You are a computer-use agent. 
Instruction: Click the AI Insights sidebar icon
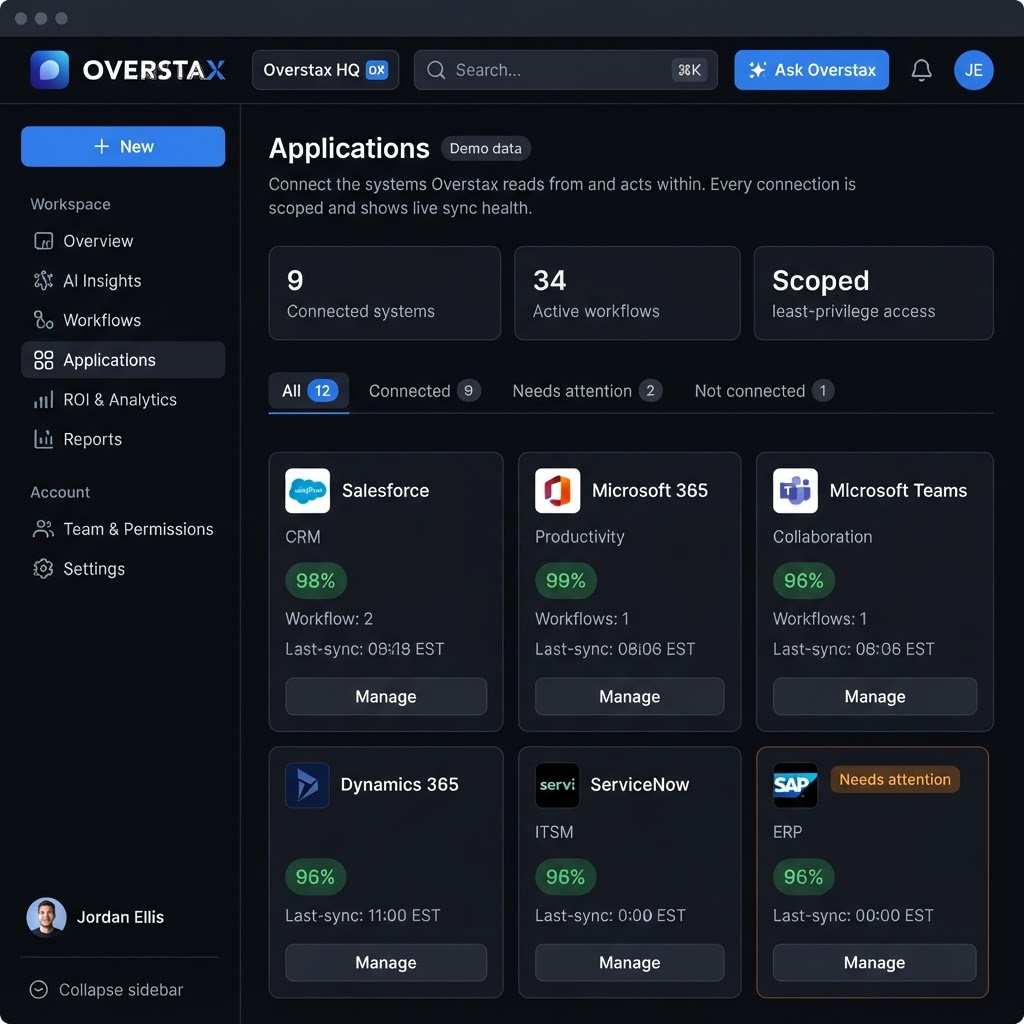[x=43, y=280]
